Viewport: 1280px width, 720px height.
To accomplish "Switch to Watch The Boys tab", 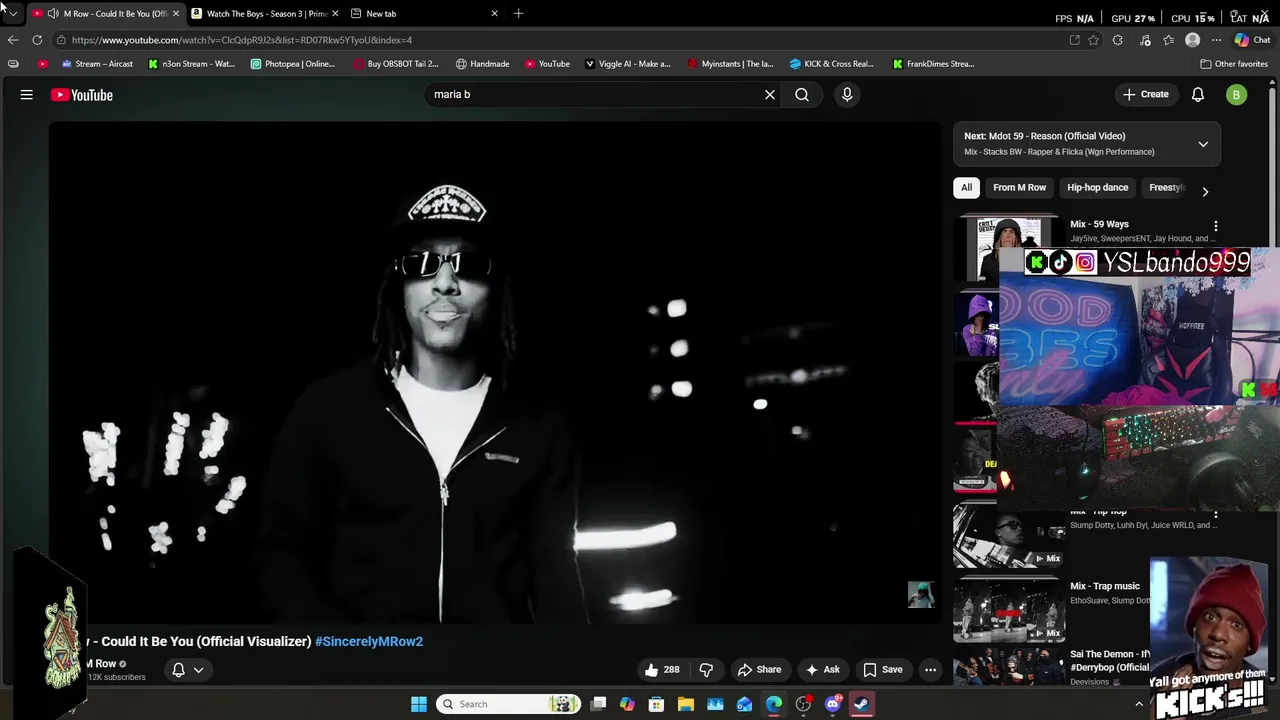I will coord(265,13).
